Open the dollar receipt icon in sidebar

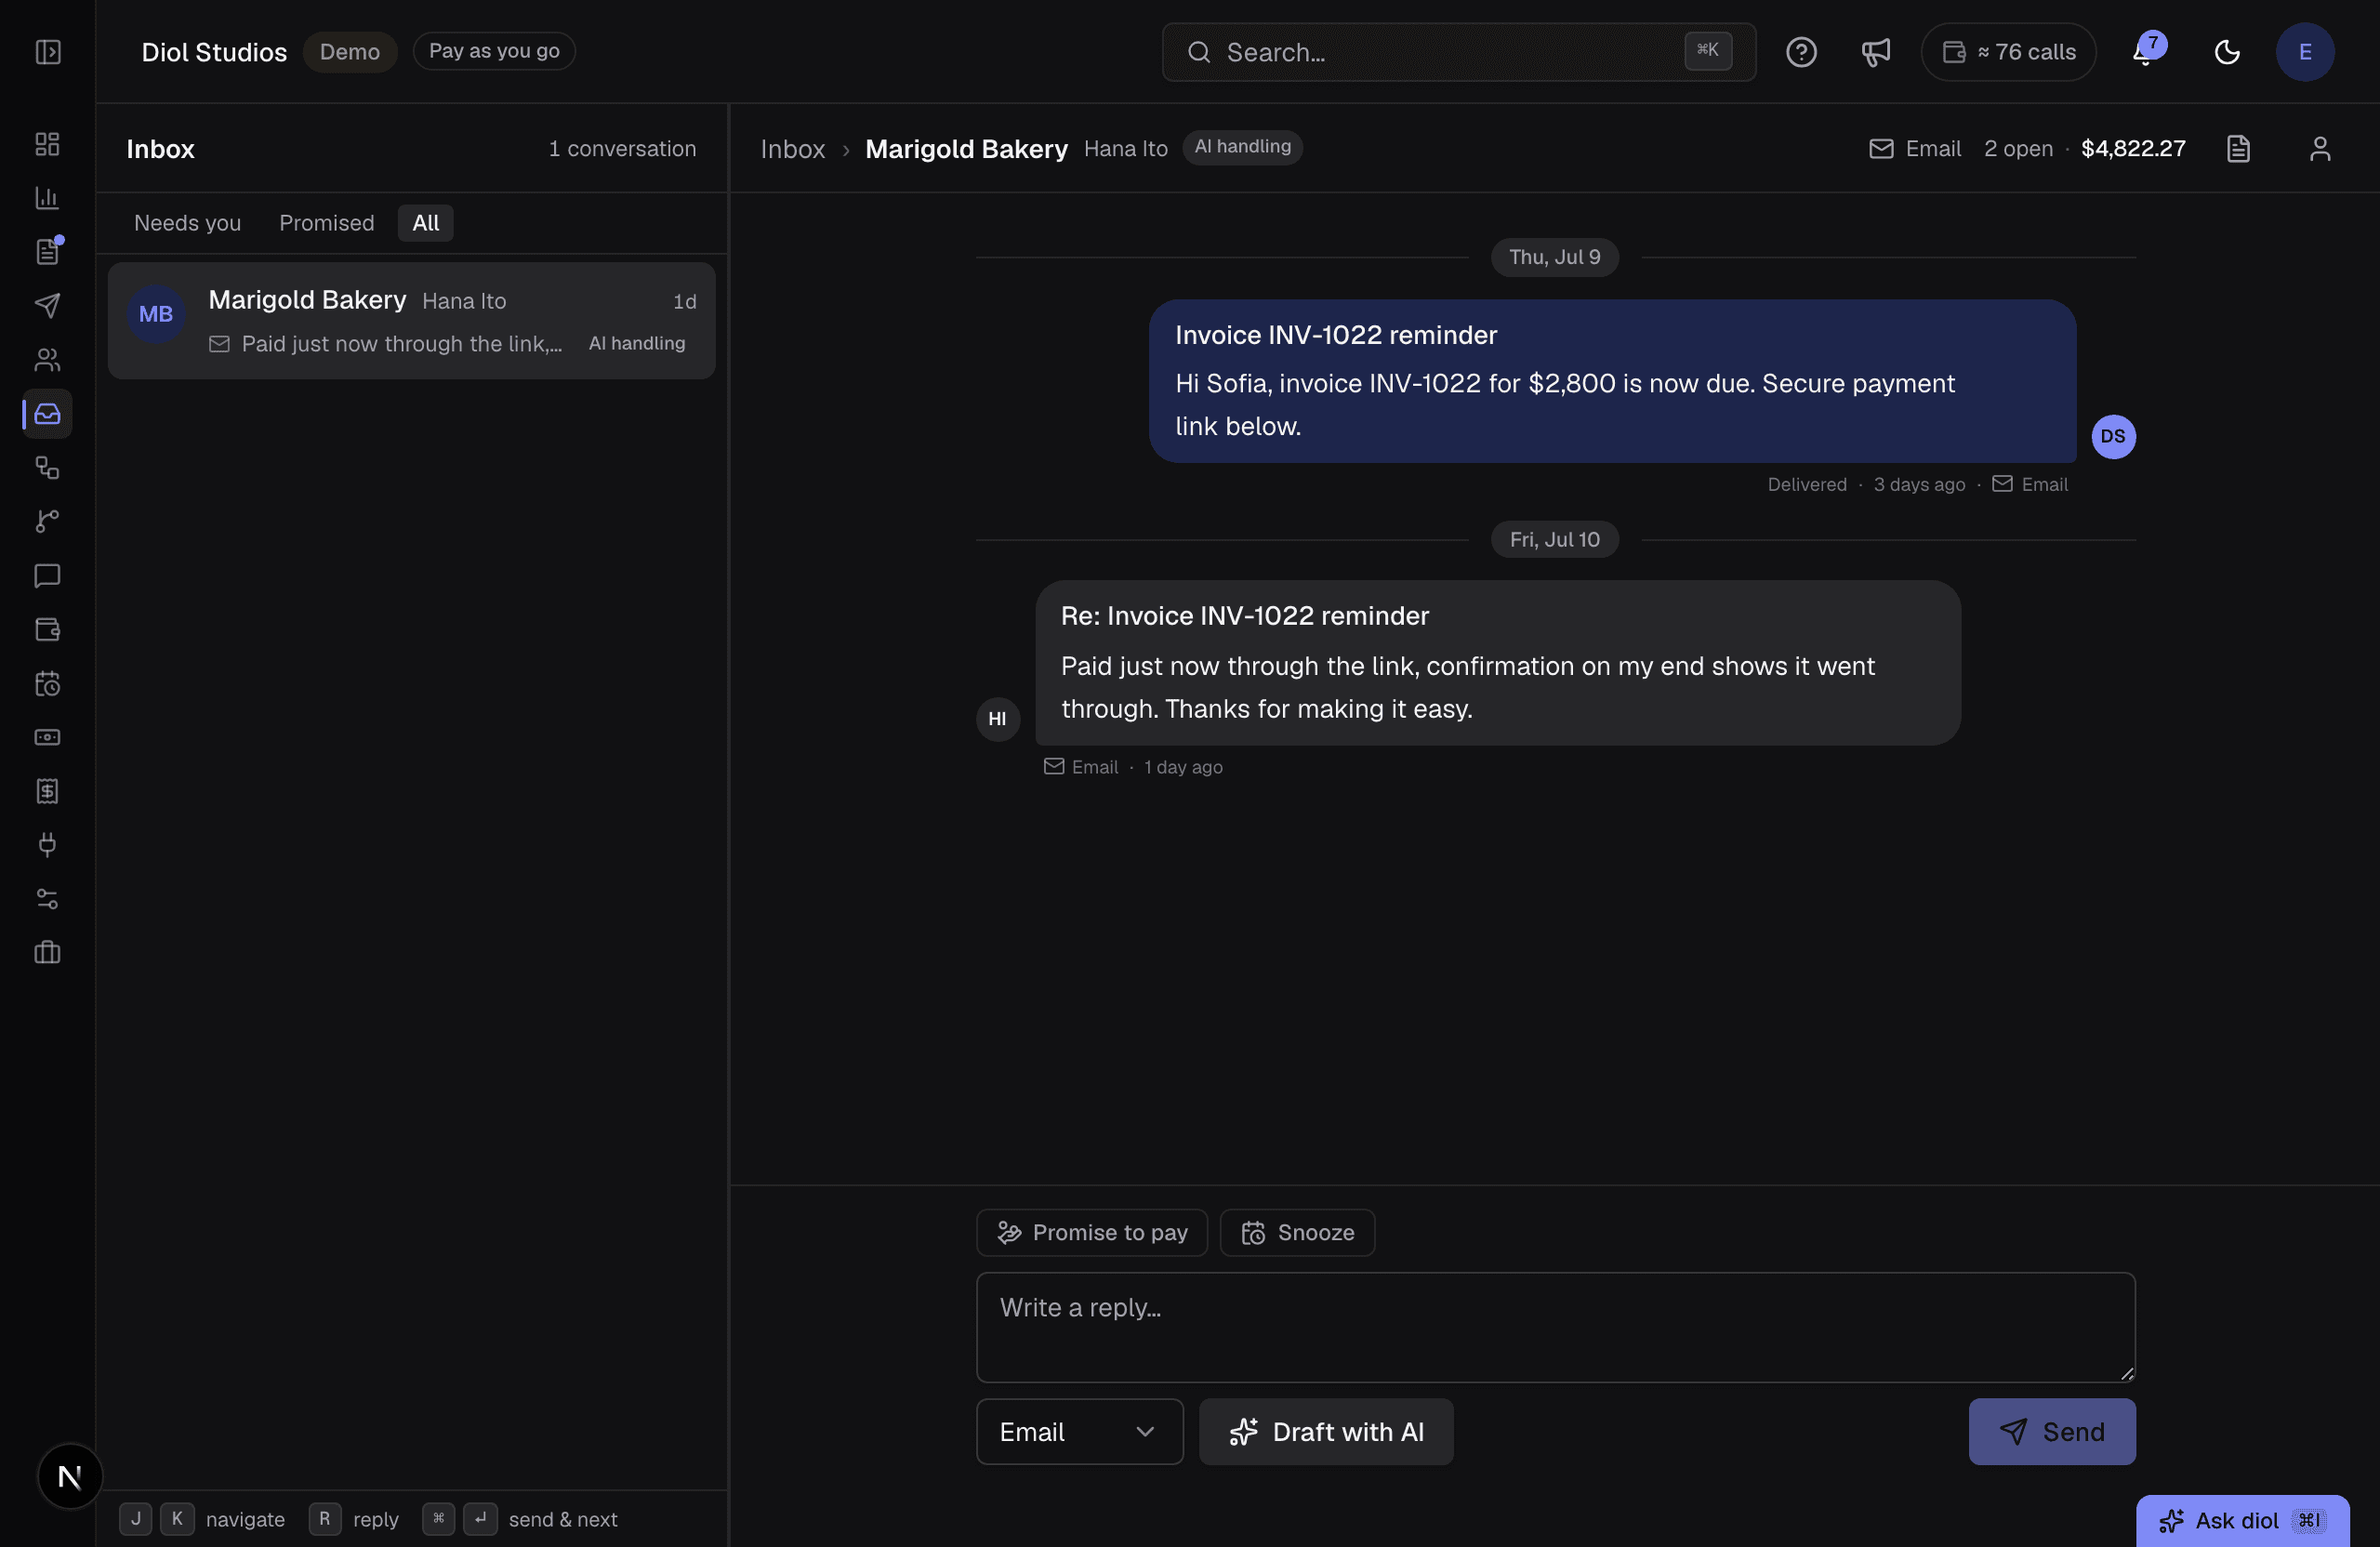coord(47,792)
